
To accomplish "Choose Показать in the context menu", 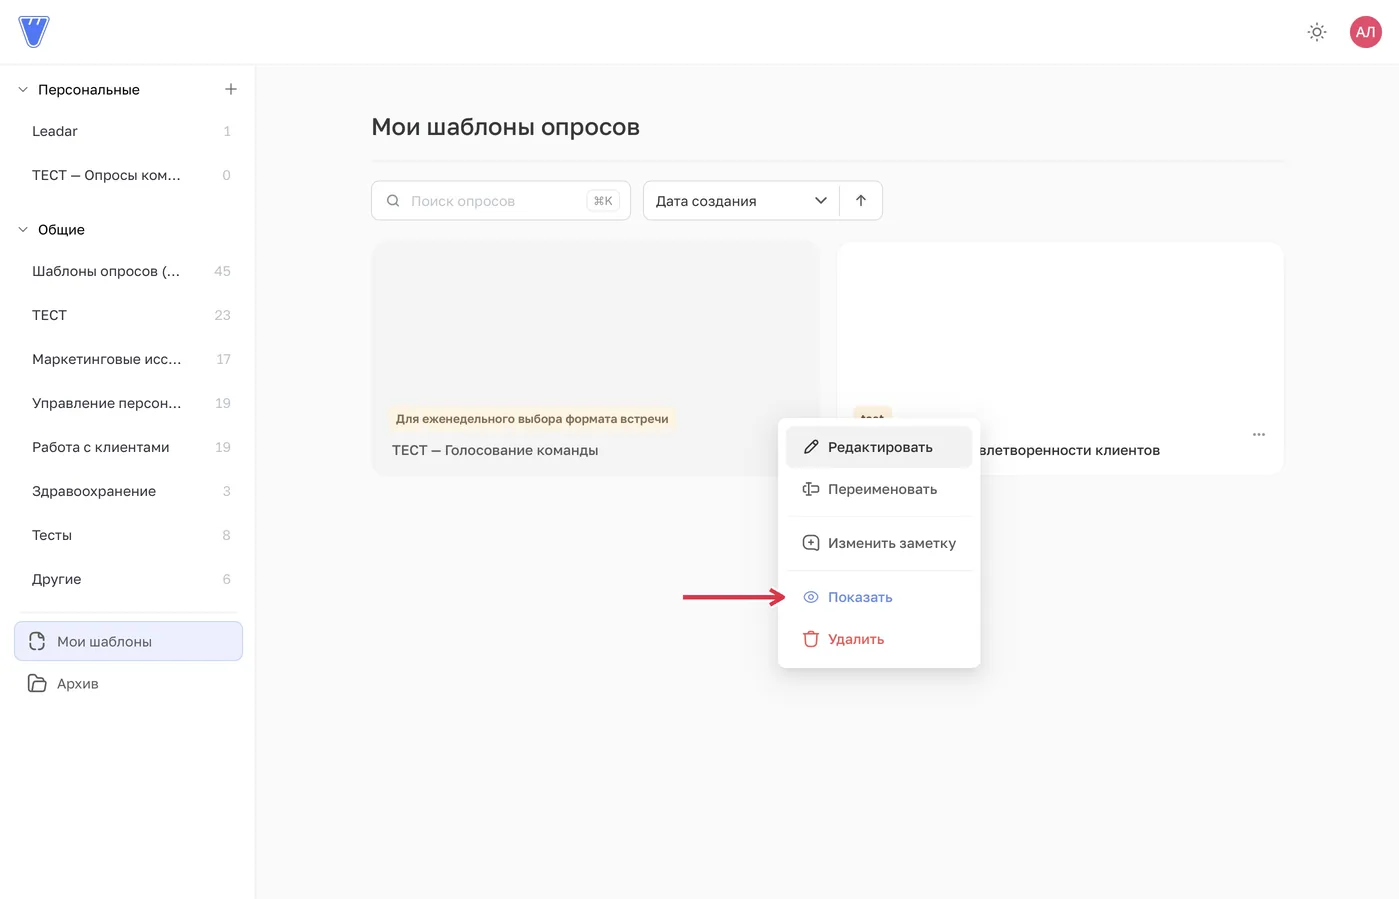I will coord(879,597).
